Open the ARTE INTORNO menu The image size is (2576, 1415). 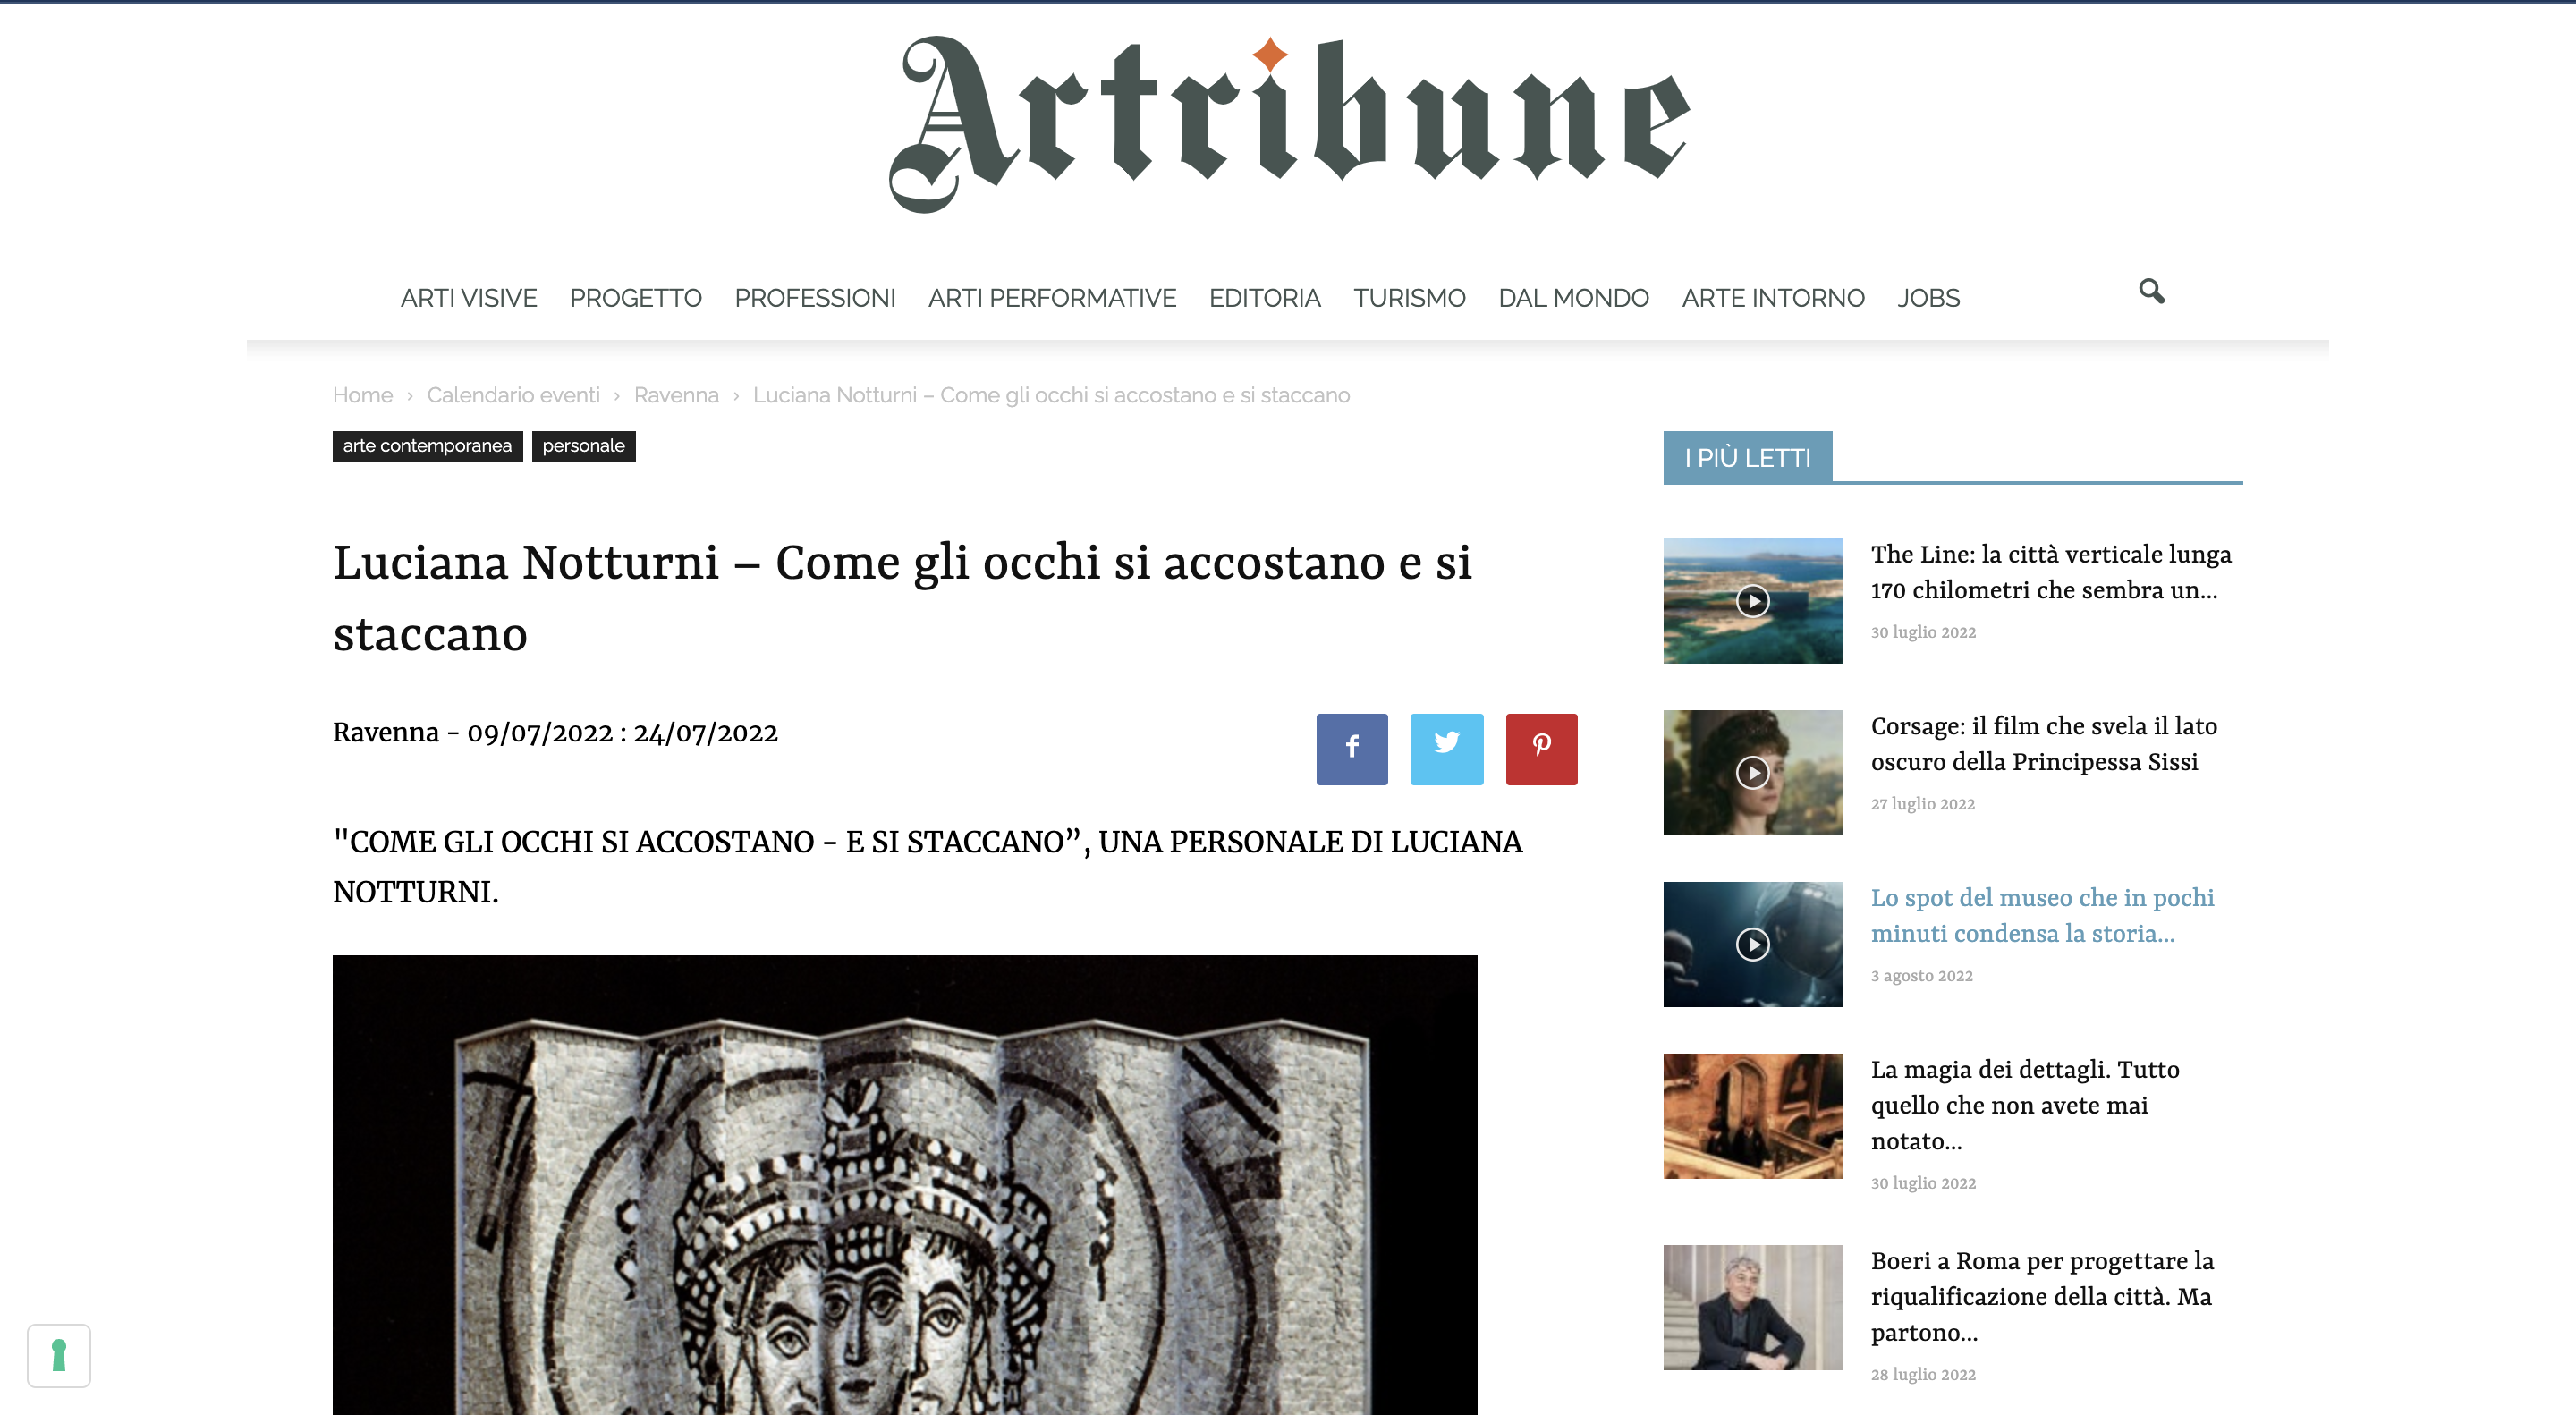[1773, 298]
